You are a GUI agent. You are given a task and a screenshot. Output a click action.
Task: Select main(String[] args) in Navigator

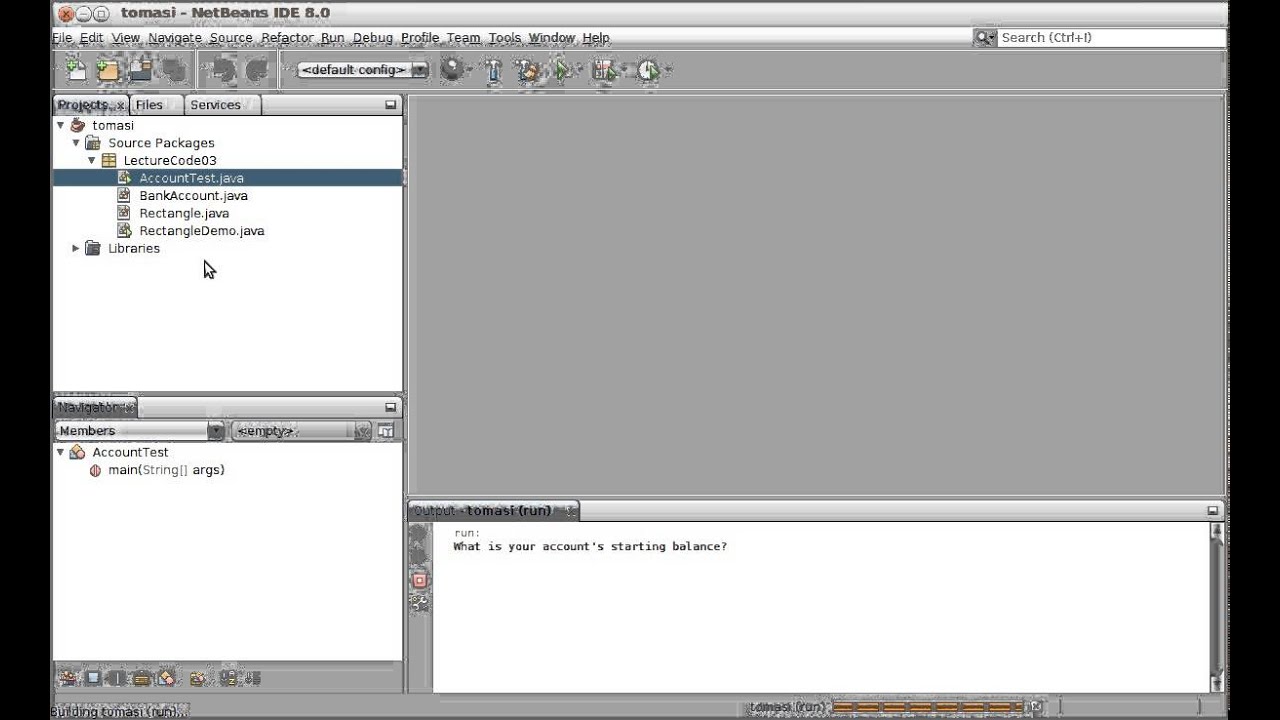pos(166,470)
